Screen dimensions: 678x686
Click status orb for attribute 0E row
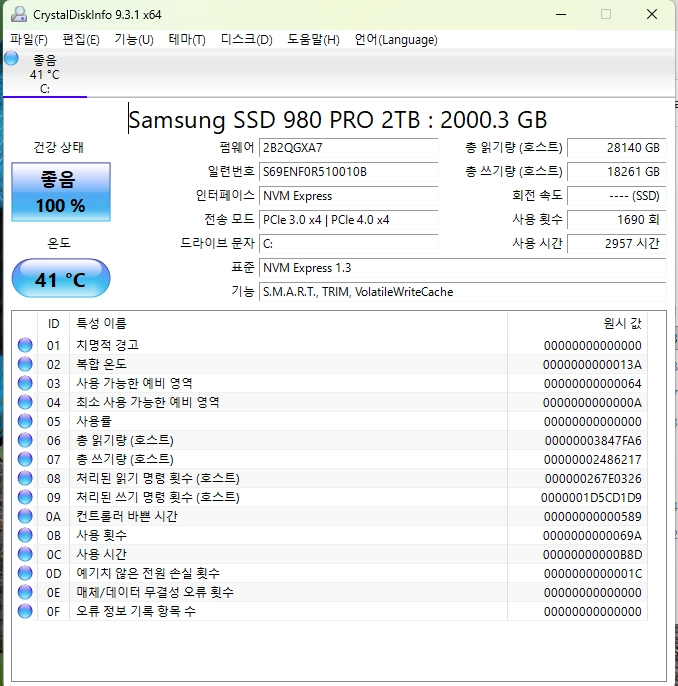[25, 592]
